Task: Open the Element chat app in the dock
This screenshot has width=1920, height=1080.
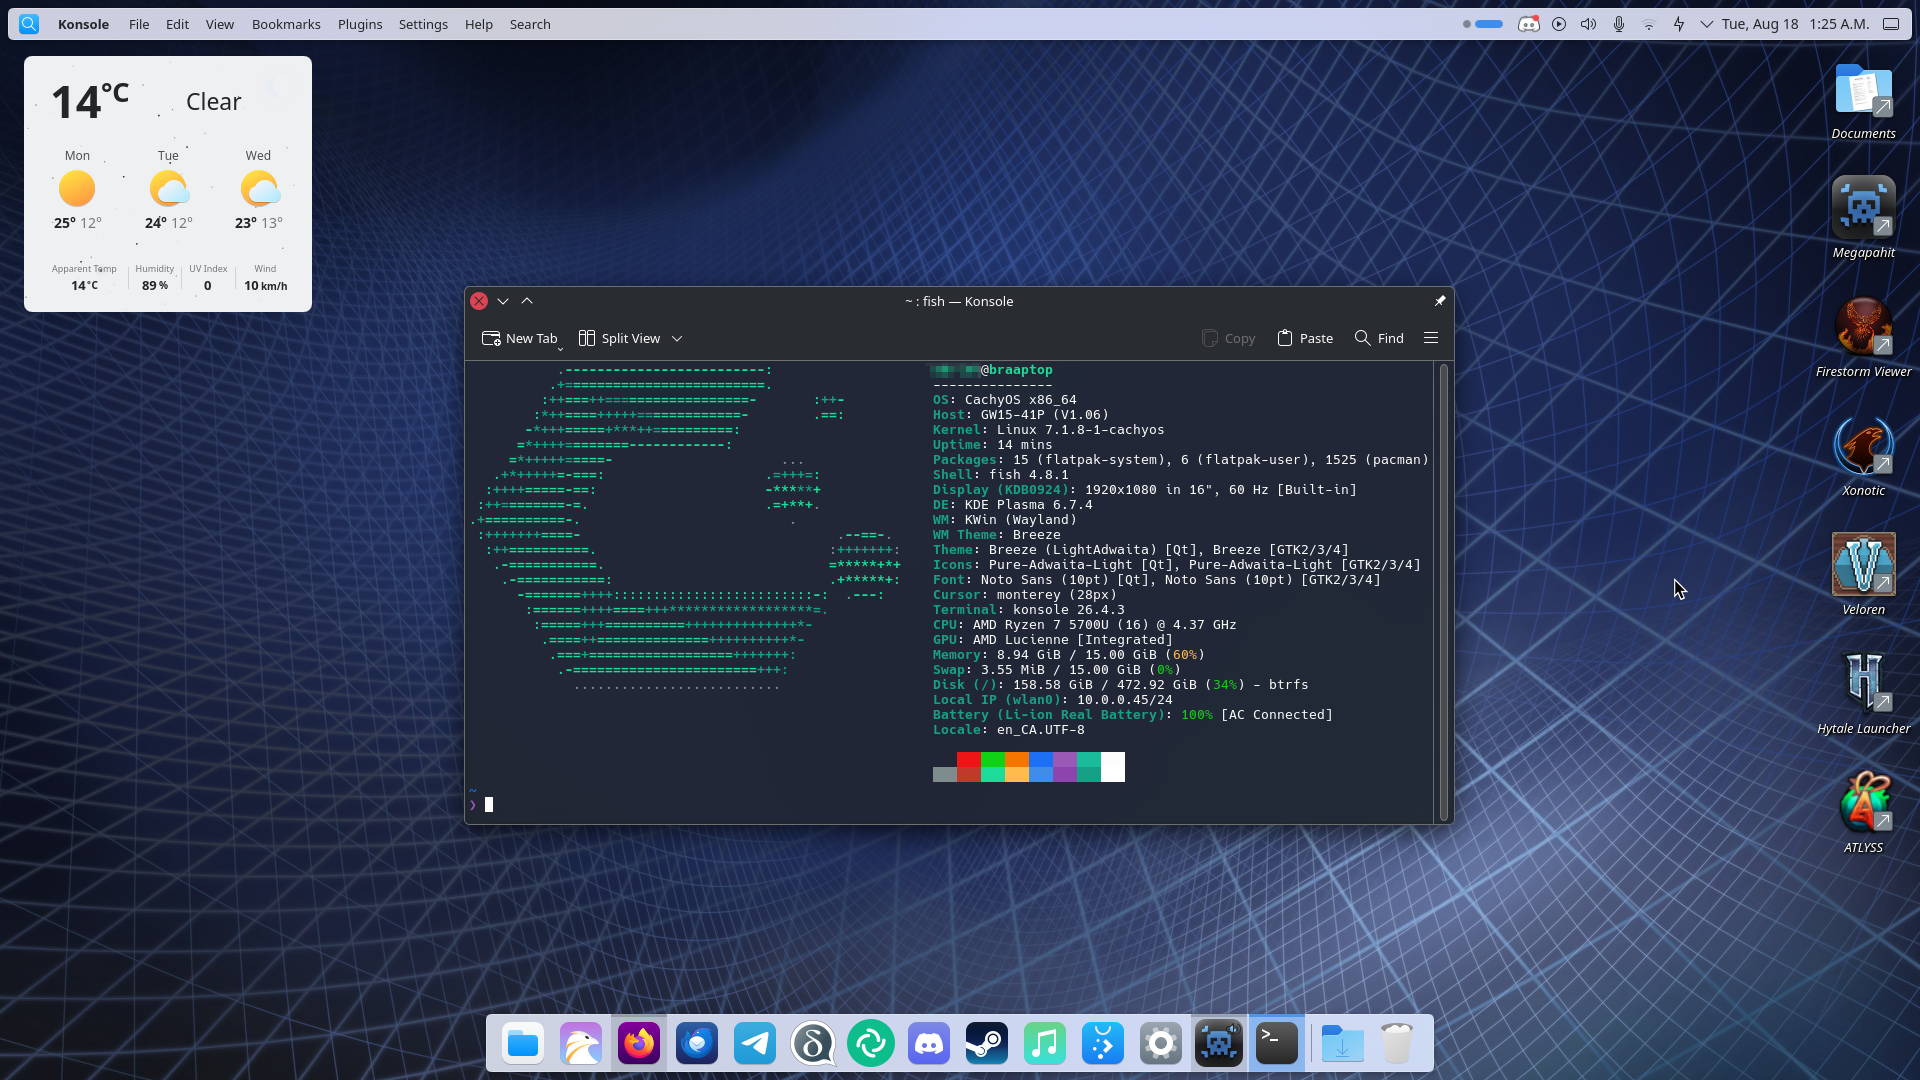Action: click(871, 1044)
